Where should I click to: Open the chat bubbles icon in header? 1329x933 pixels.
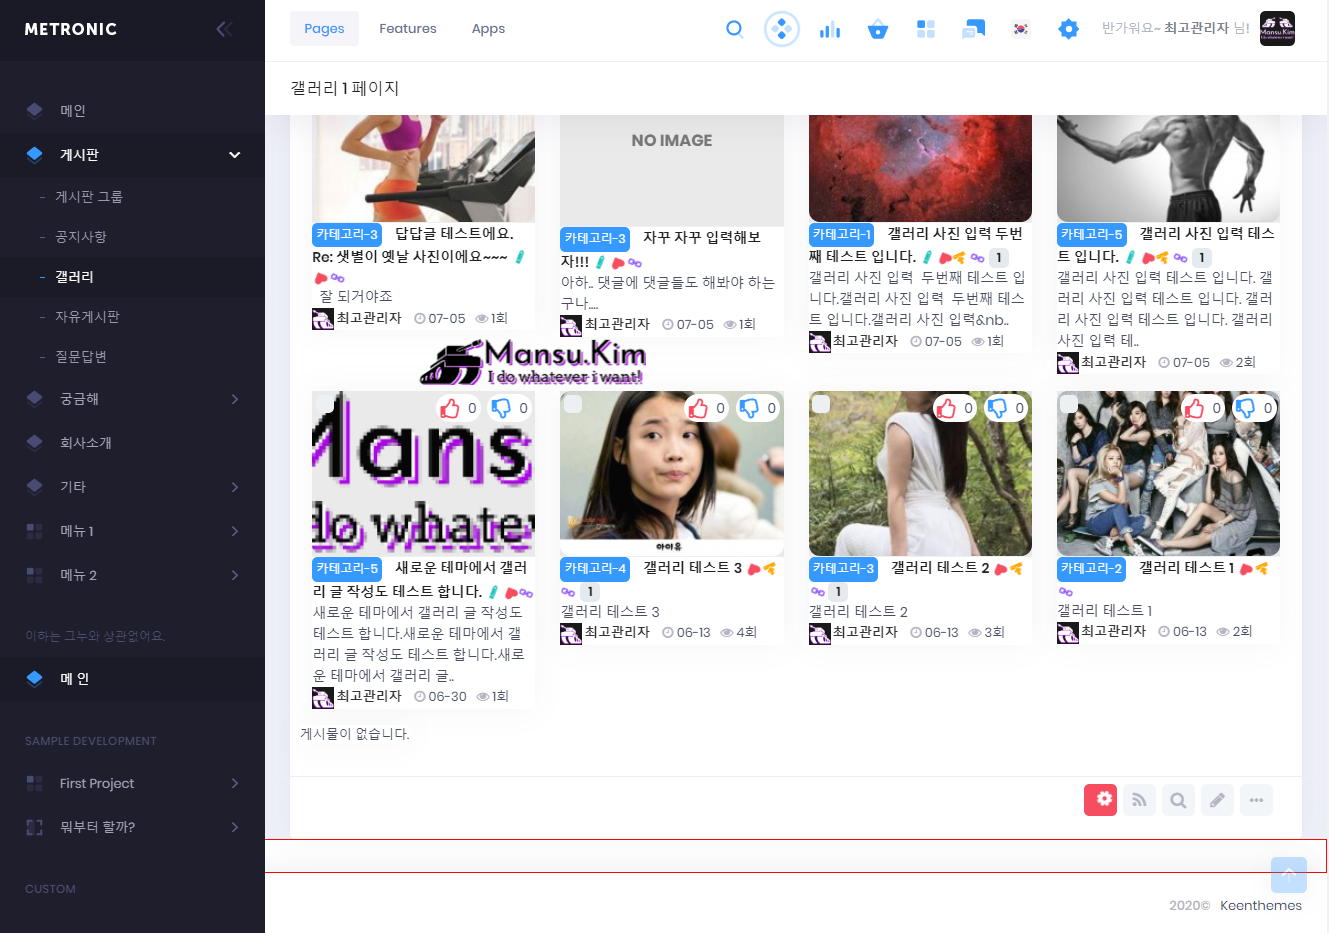click(973, 29)
